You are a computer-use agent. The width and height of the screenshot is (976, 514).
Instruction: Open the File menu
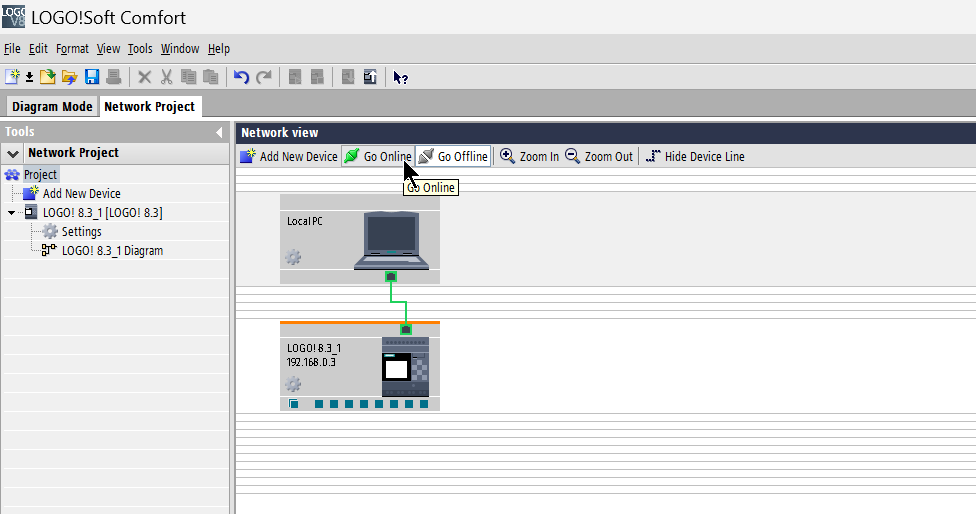[12, 49]
